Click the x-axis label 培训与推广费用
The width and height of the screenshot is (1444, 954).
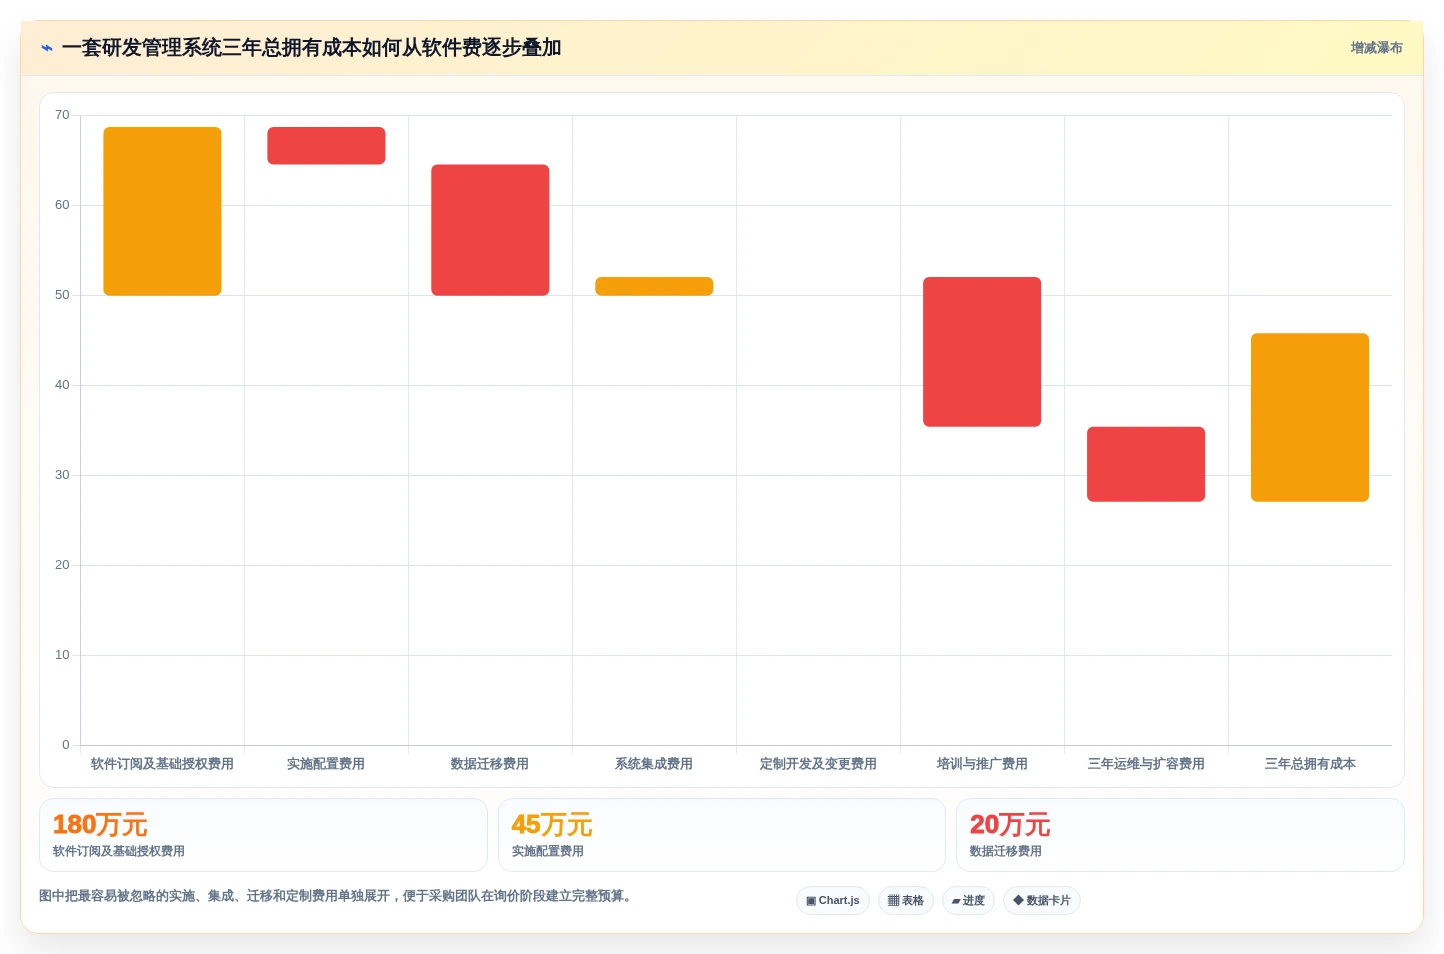(x=982, y=764)
